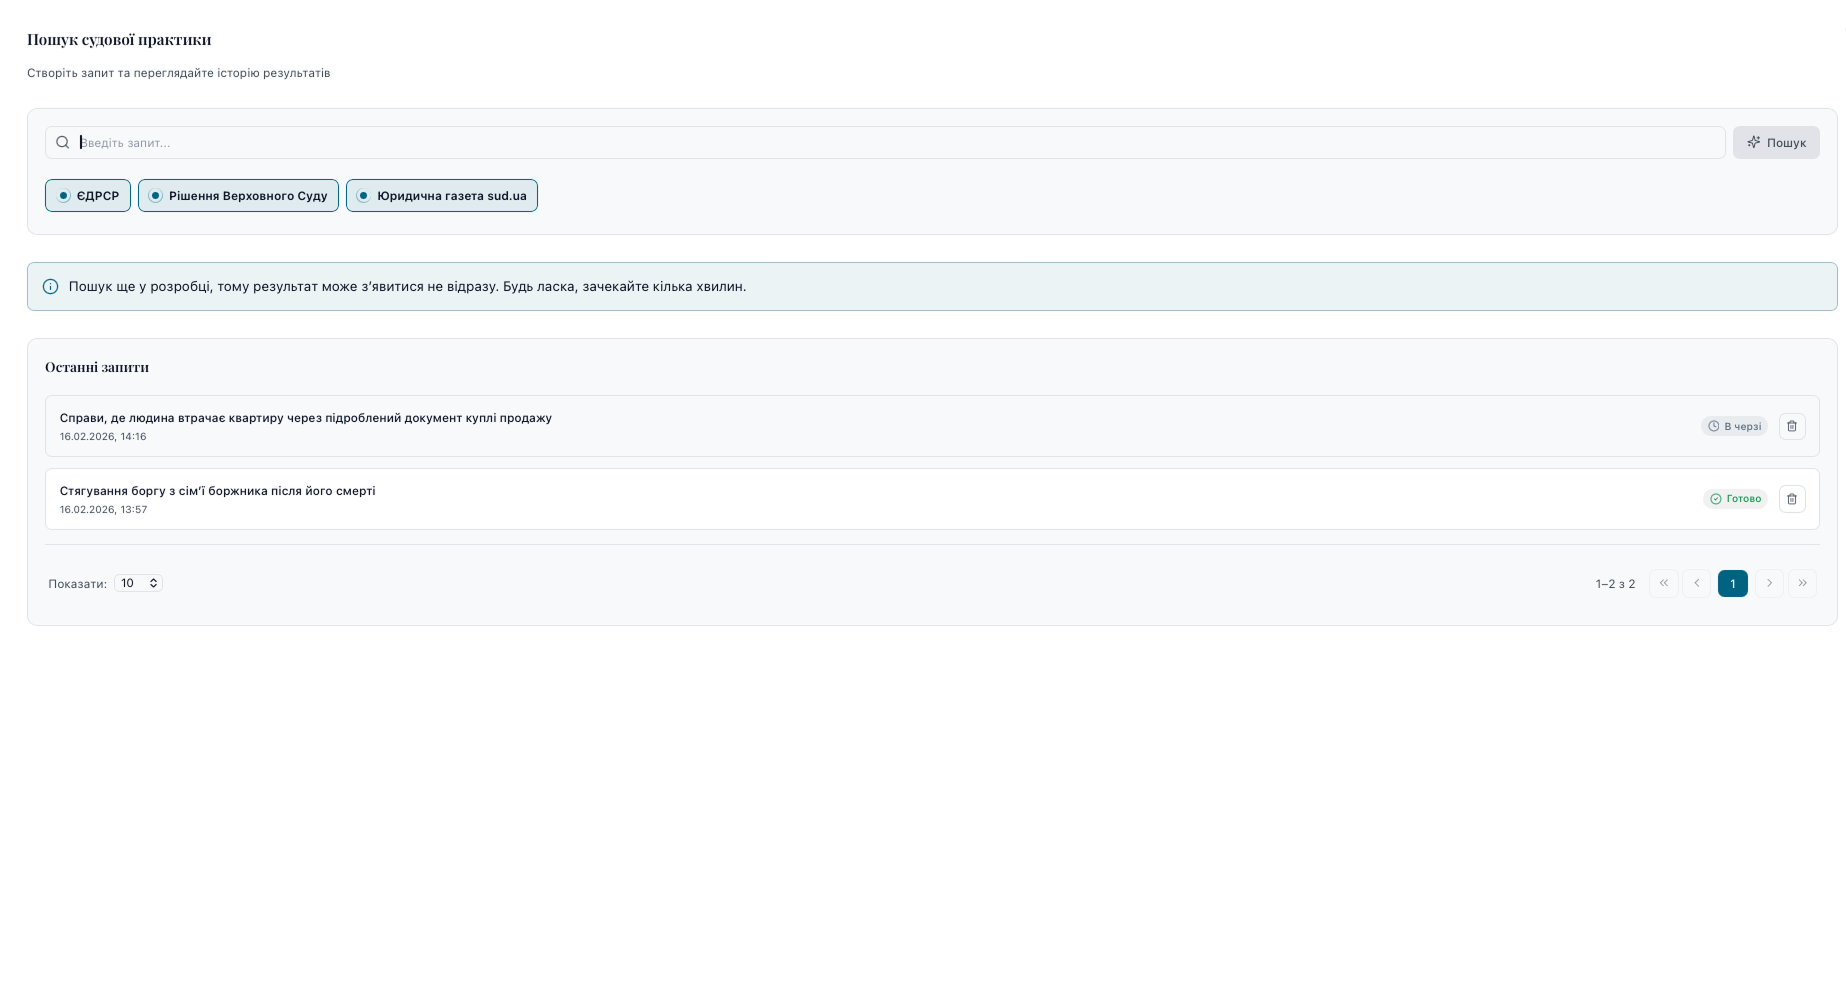Image resolution: width=1846 pixels, height=988 pixels.
Task: Toggle the Юридична газета sud.ua source
Action: coord(442,196)
